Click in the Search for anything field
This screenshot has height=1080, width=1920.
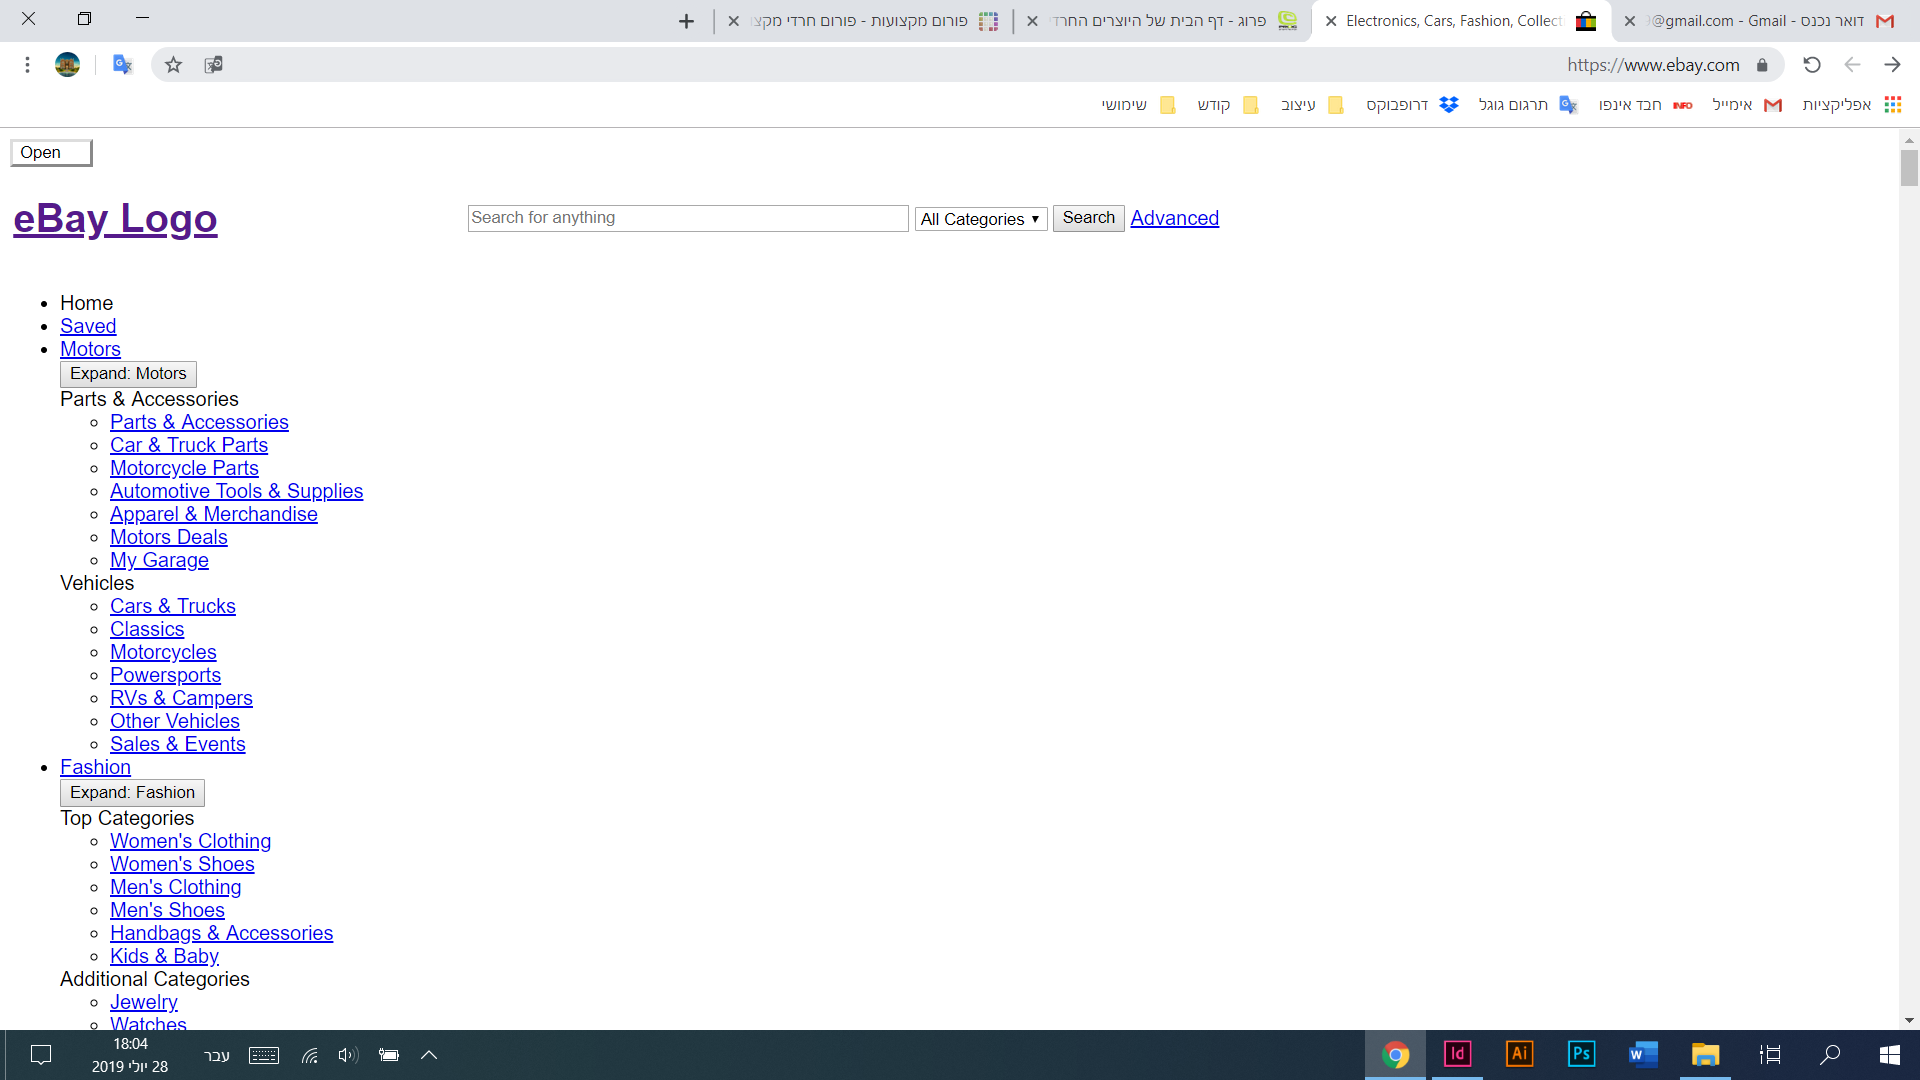coord(687,218)
